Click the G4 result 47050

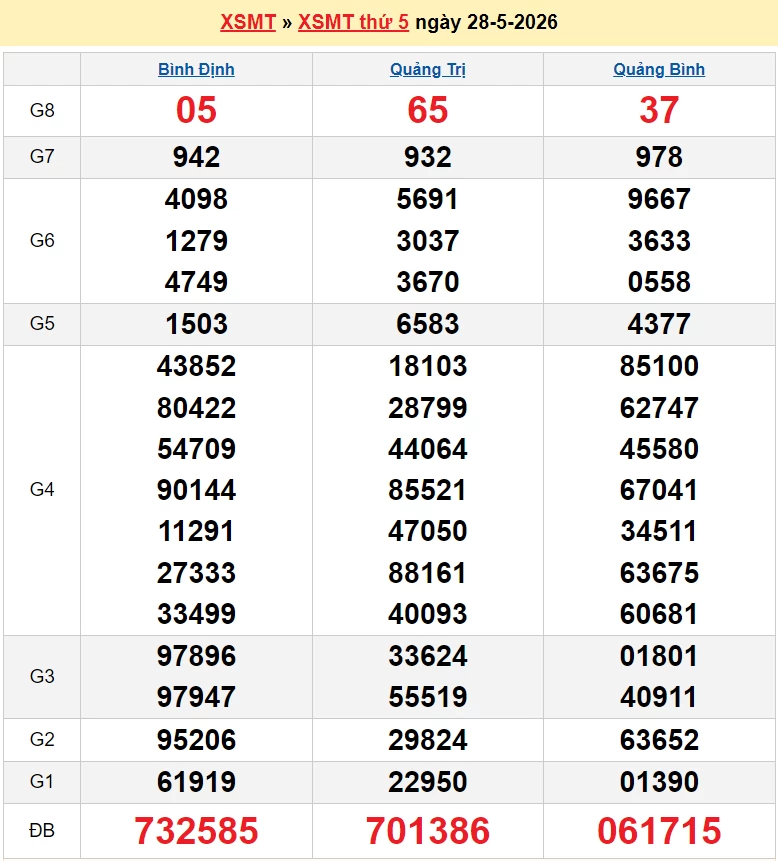pos(428,531)
